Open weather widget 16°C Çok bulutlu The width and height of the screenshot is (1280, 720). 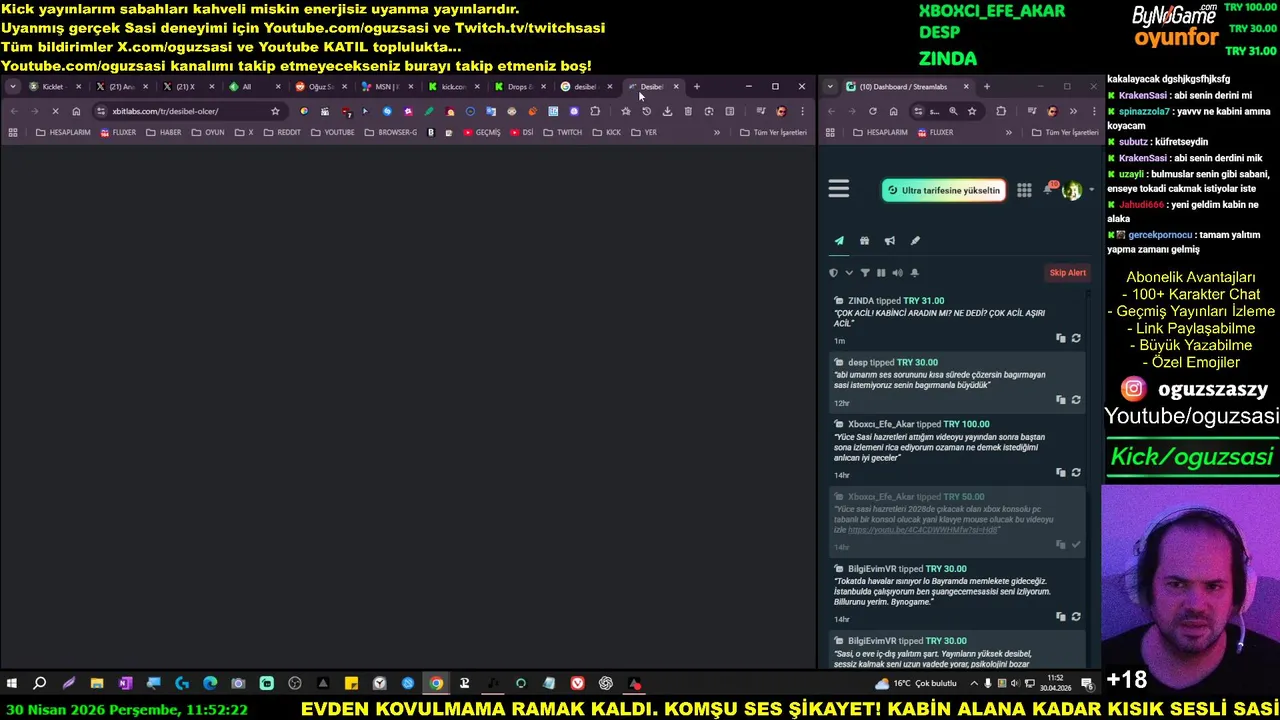tap(916, 683)
